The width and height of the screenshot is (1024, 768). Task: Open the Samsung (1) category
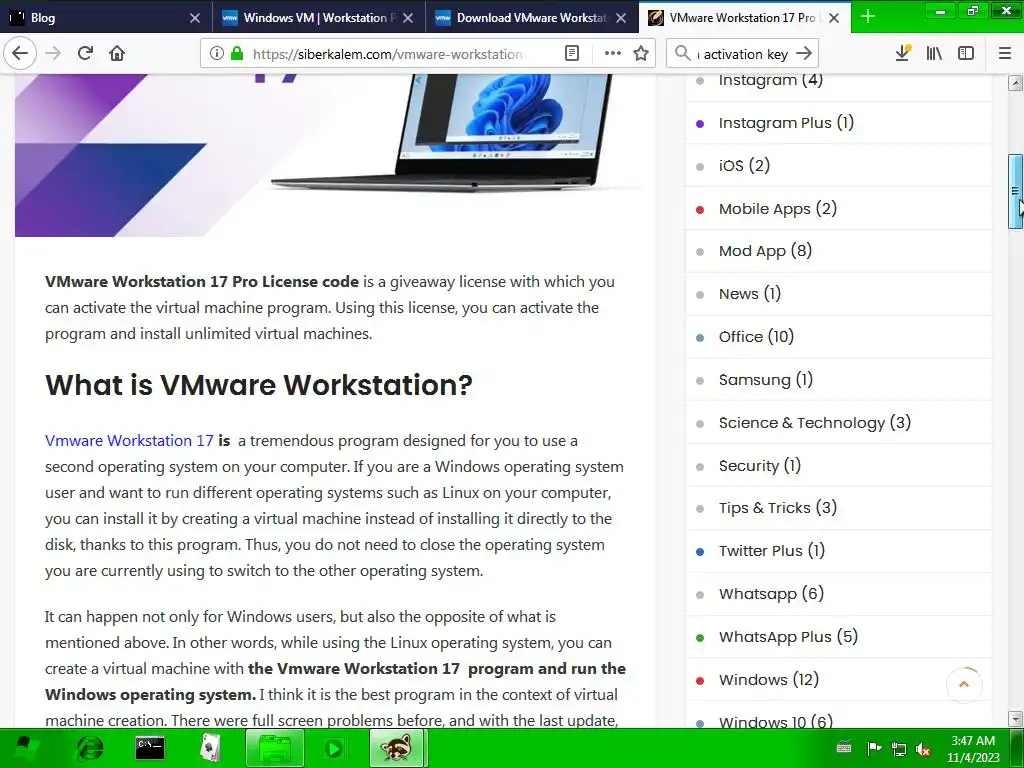pyautogui.click(x=766, y=380)
